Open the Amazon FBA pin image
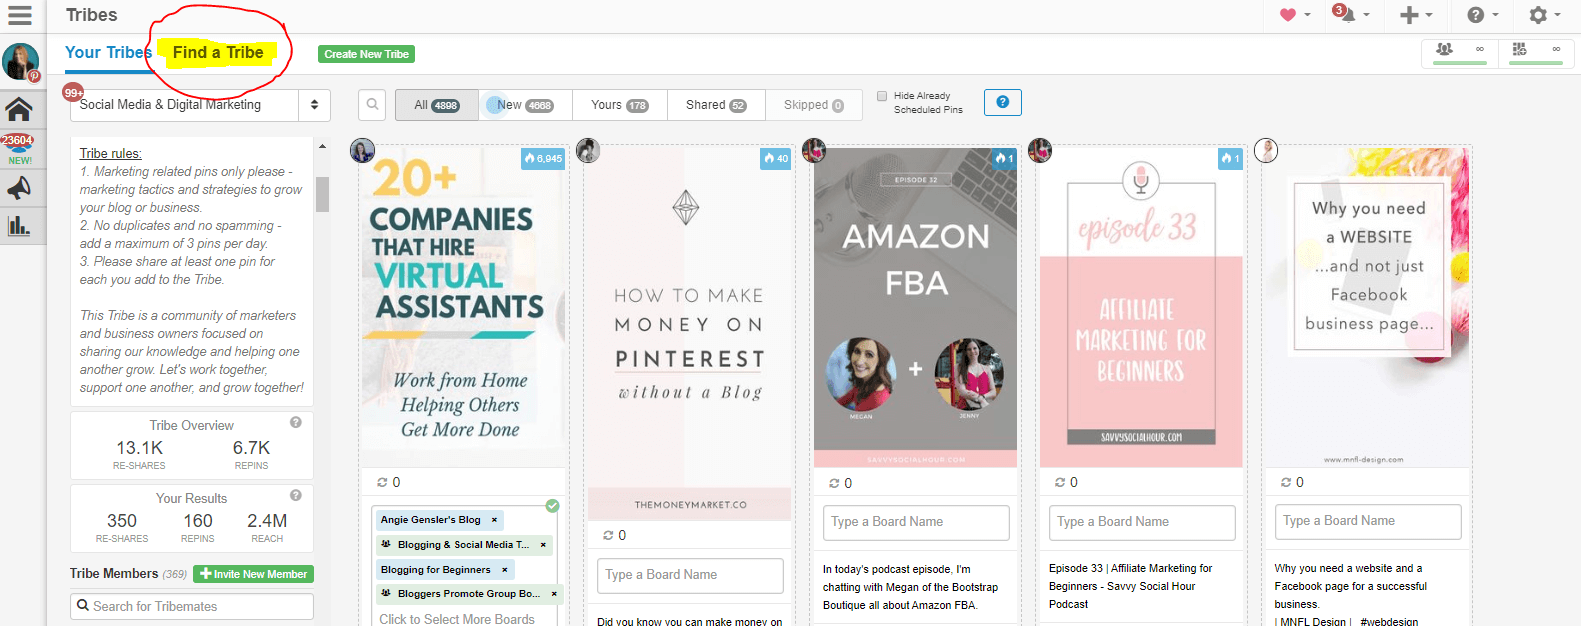Screen dimensions: 1581x626 pos(915,307)
